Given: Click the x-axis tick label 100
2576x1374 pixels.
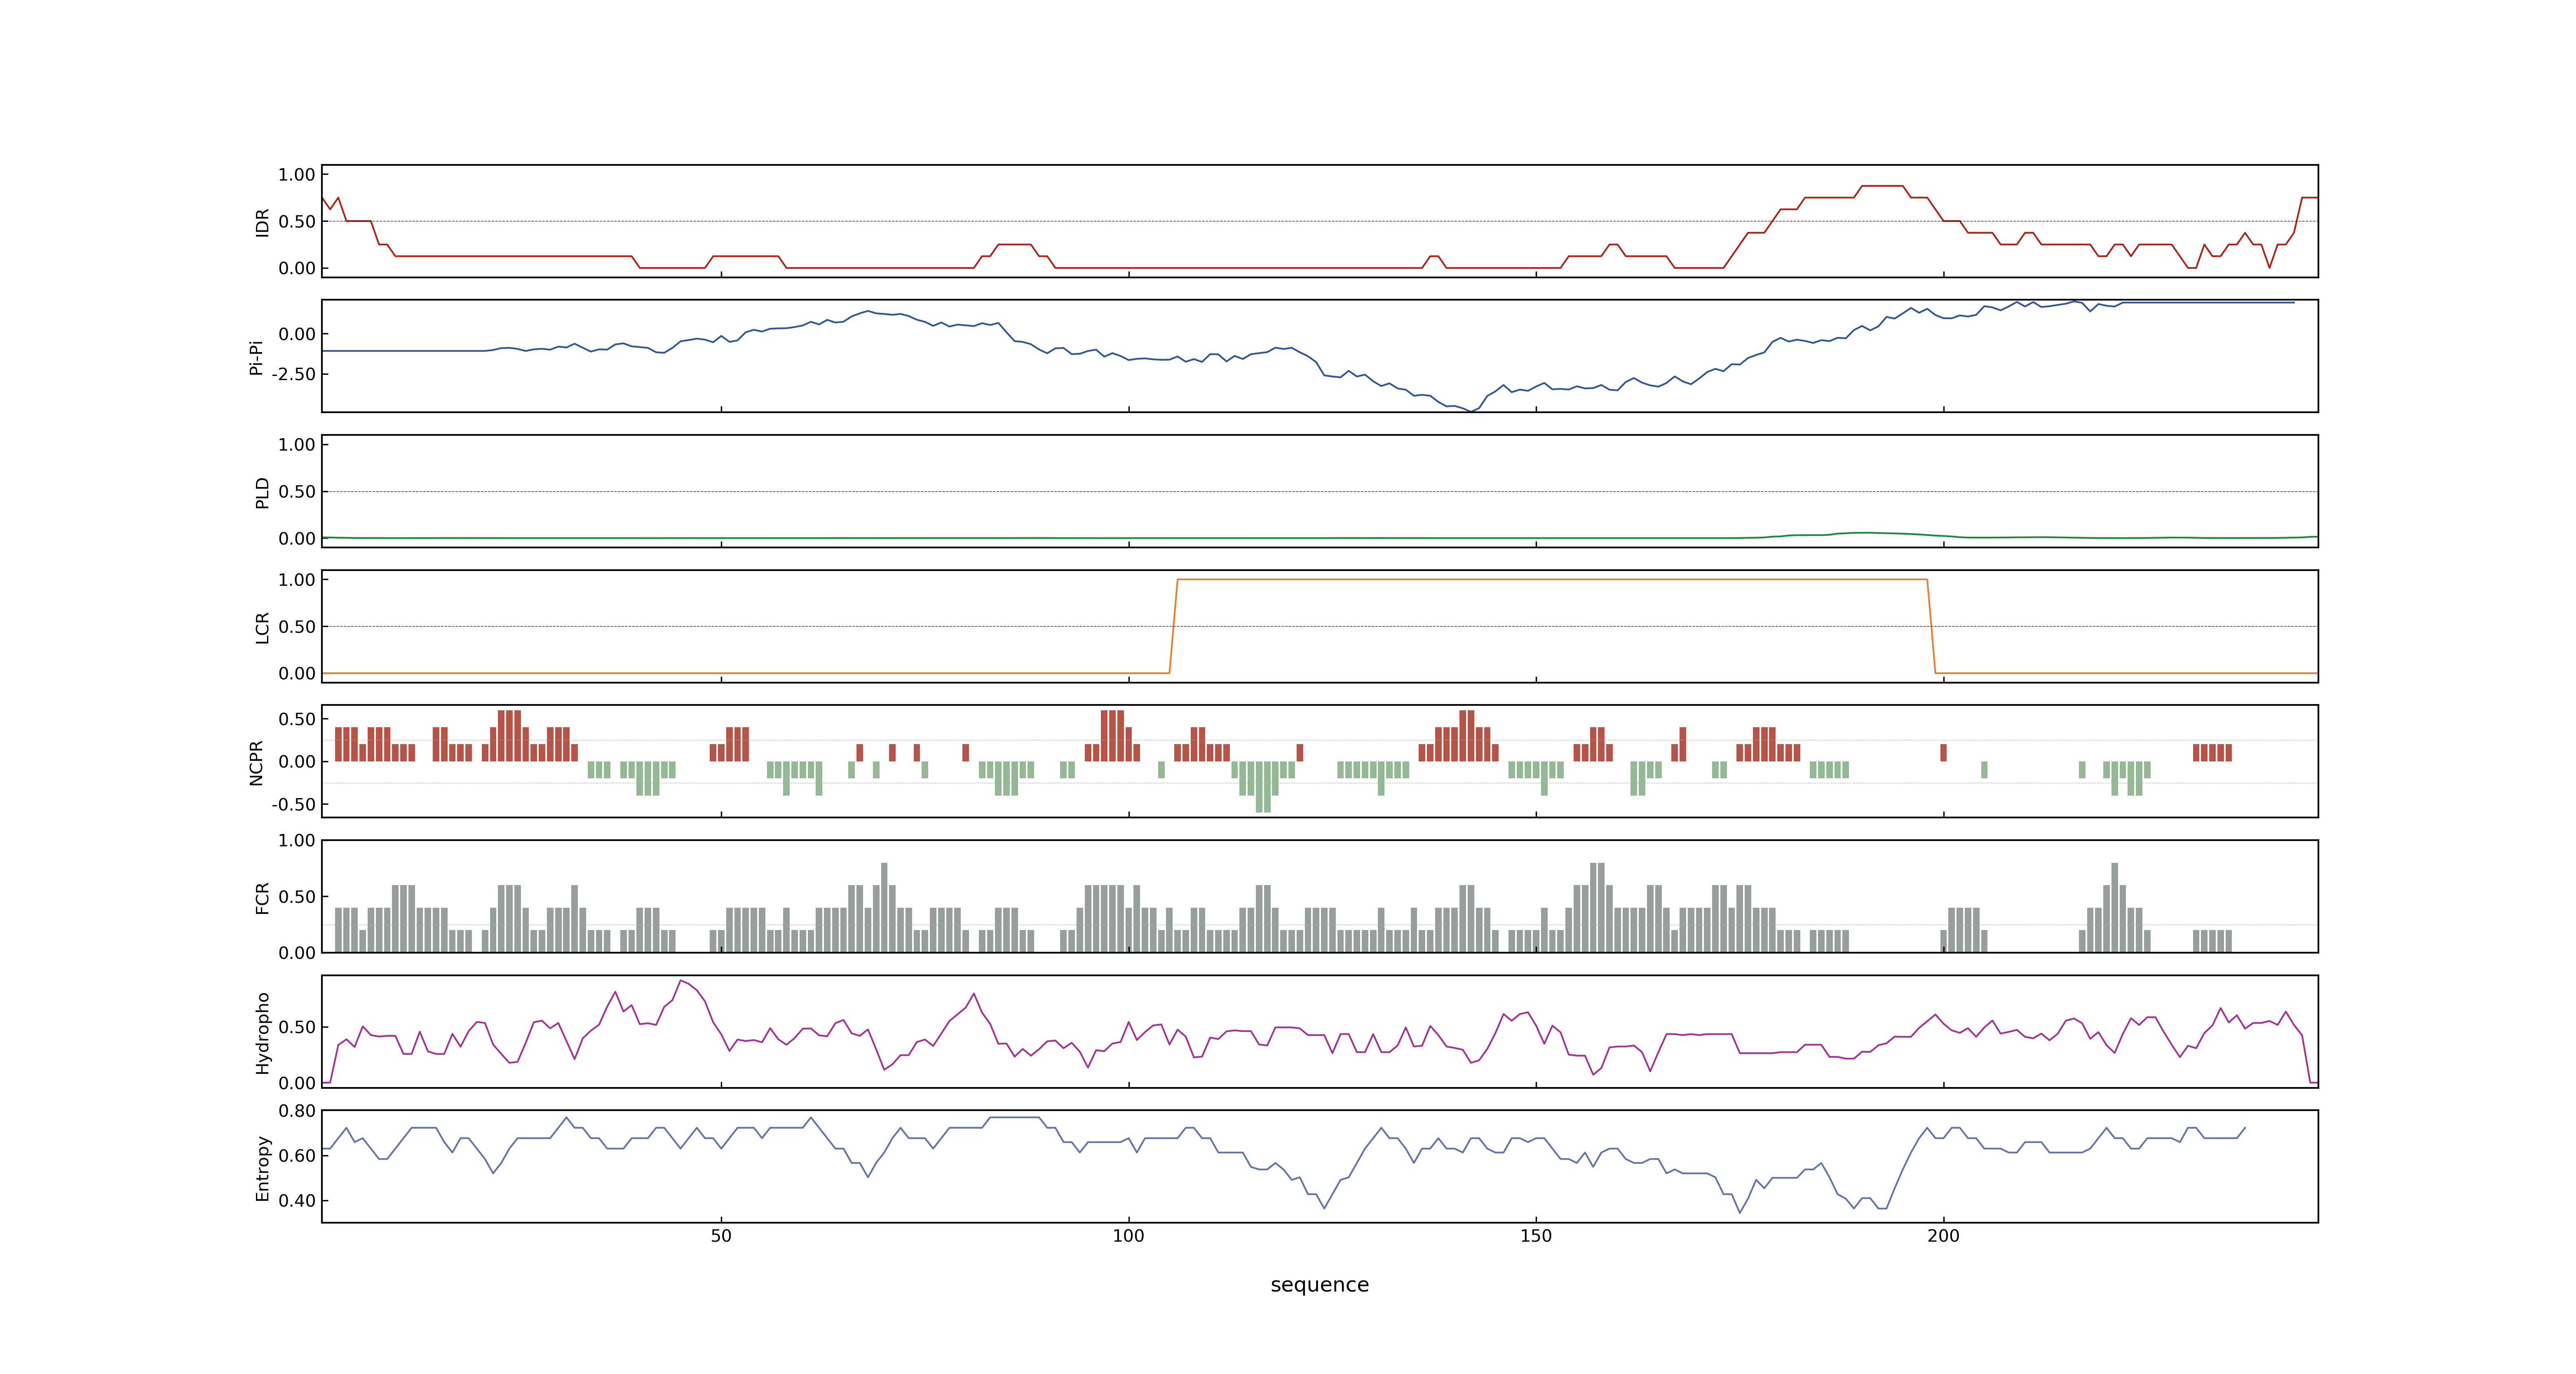Looking at the screenshot, I should tap(1128, 1236).
